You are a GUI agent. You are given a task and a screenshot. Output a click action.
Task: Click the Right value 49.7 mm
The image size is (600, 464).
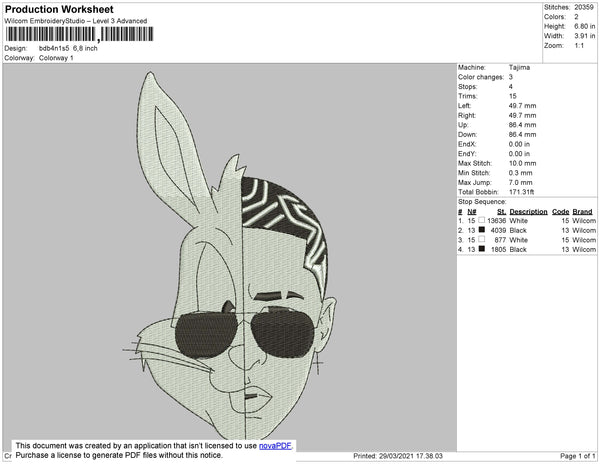pos(522,115)
